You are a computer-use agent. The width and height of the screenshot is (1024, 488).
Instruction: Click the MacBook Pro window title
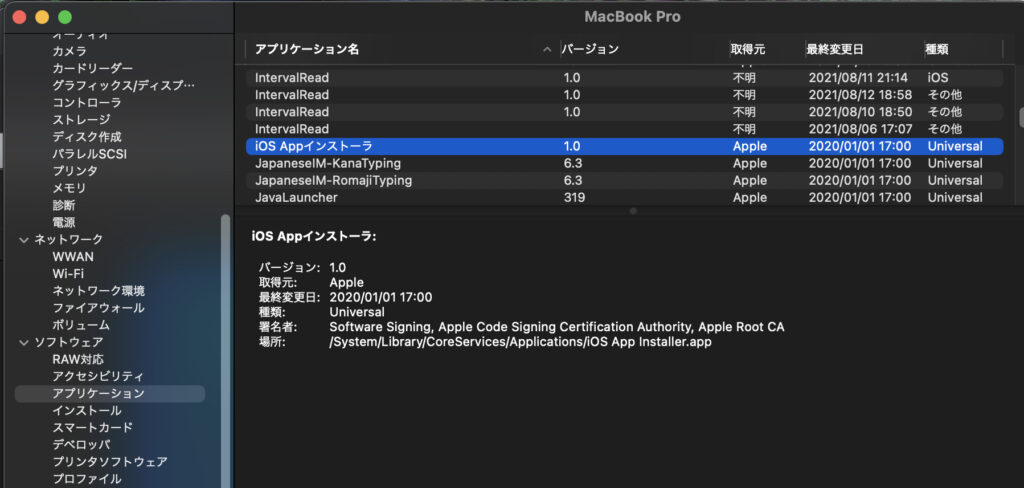point(632,17)
